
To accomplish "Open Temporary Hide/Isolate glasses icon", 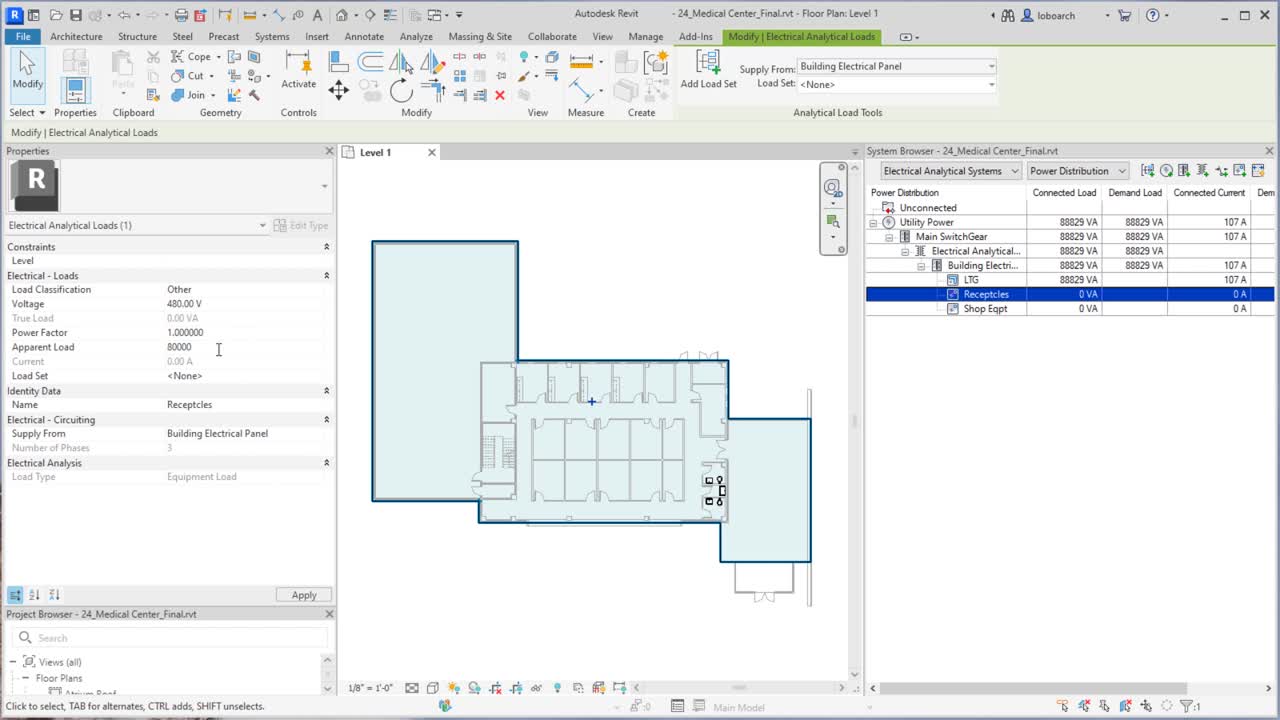I will (x=537, y=688).
